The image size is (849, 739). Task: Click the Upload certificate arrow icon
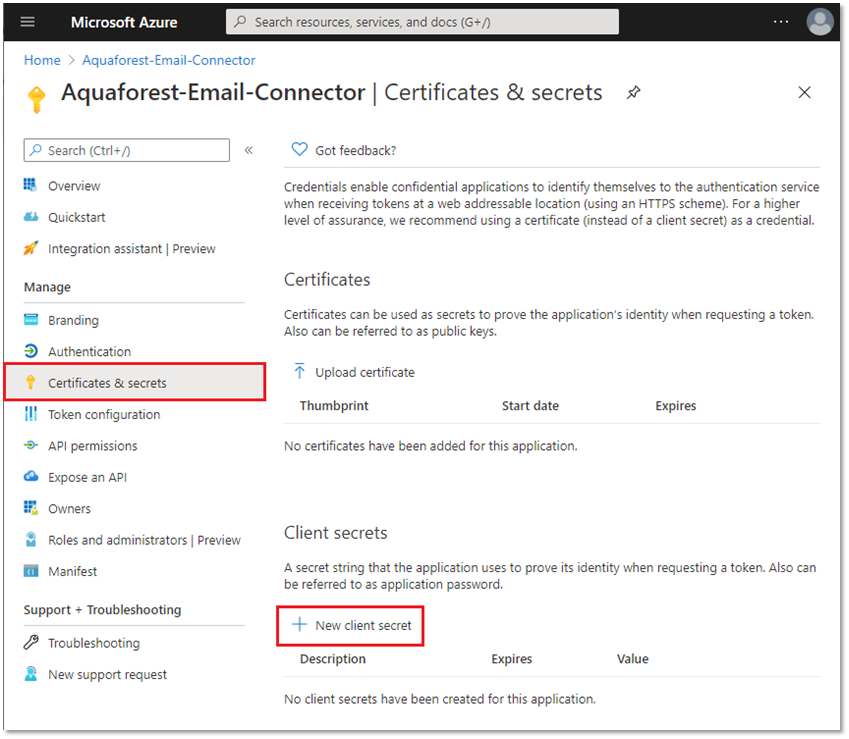tap(299, 372)
